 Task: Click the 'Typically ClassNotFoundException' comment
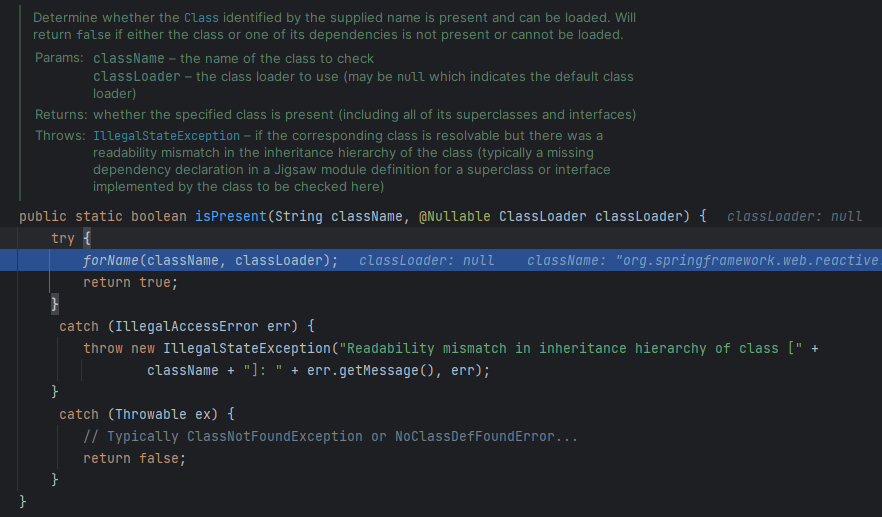(331, 437)
